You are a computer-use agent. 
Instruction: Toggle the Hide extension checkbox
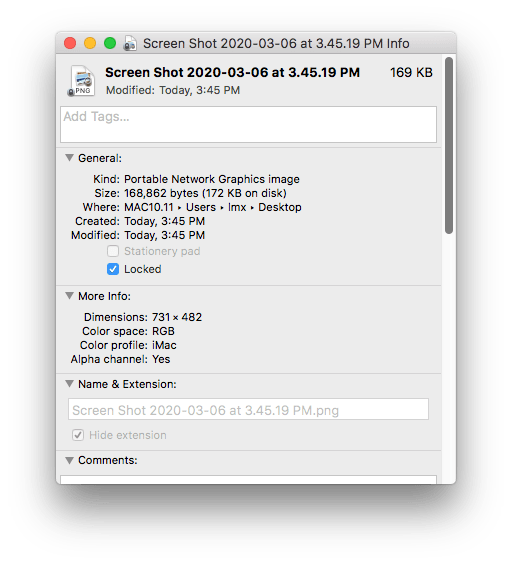click(x=78, y=435)
